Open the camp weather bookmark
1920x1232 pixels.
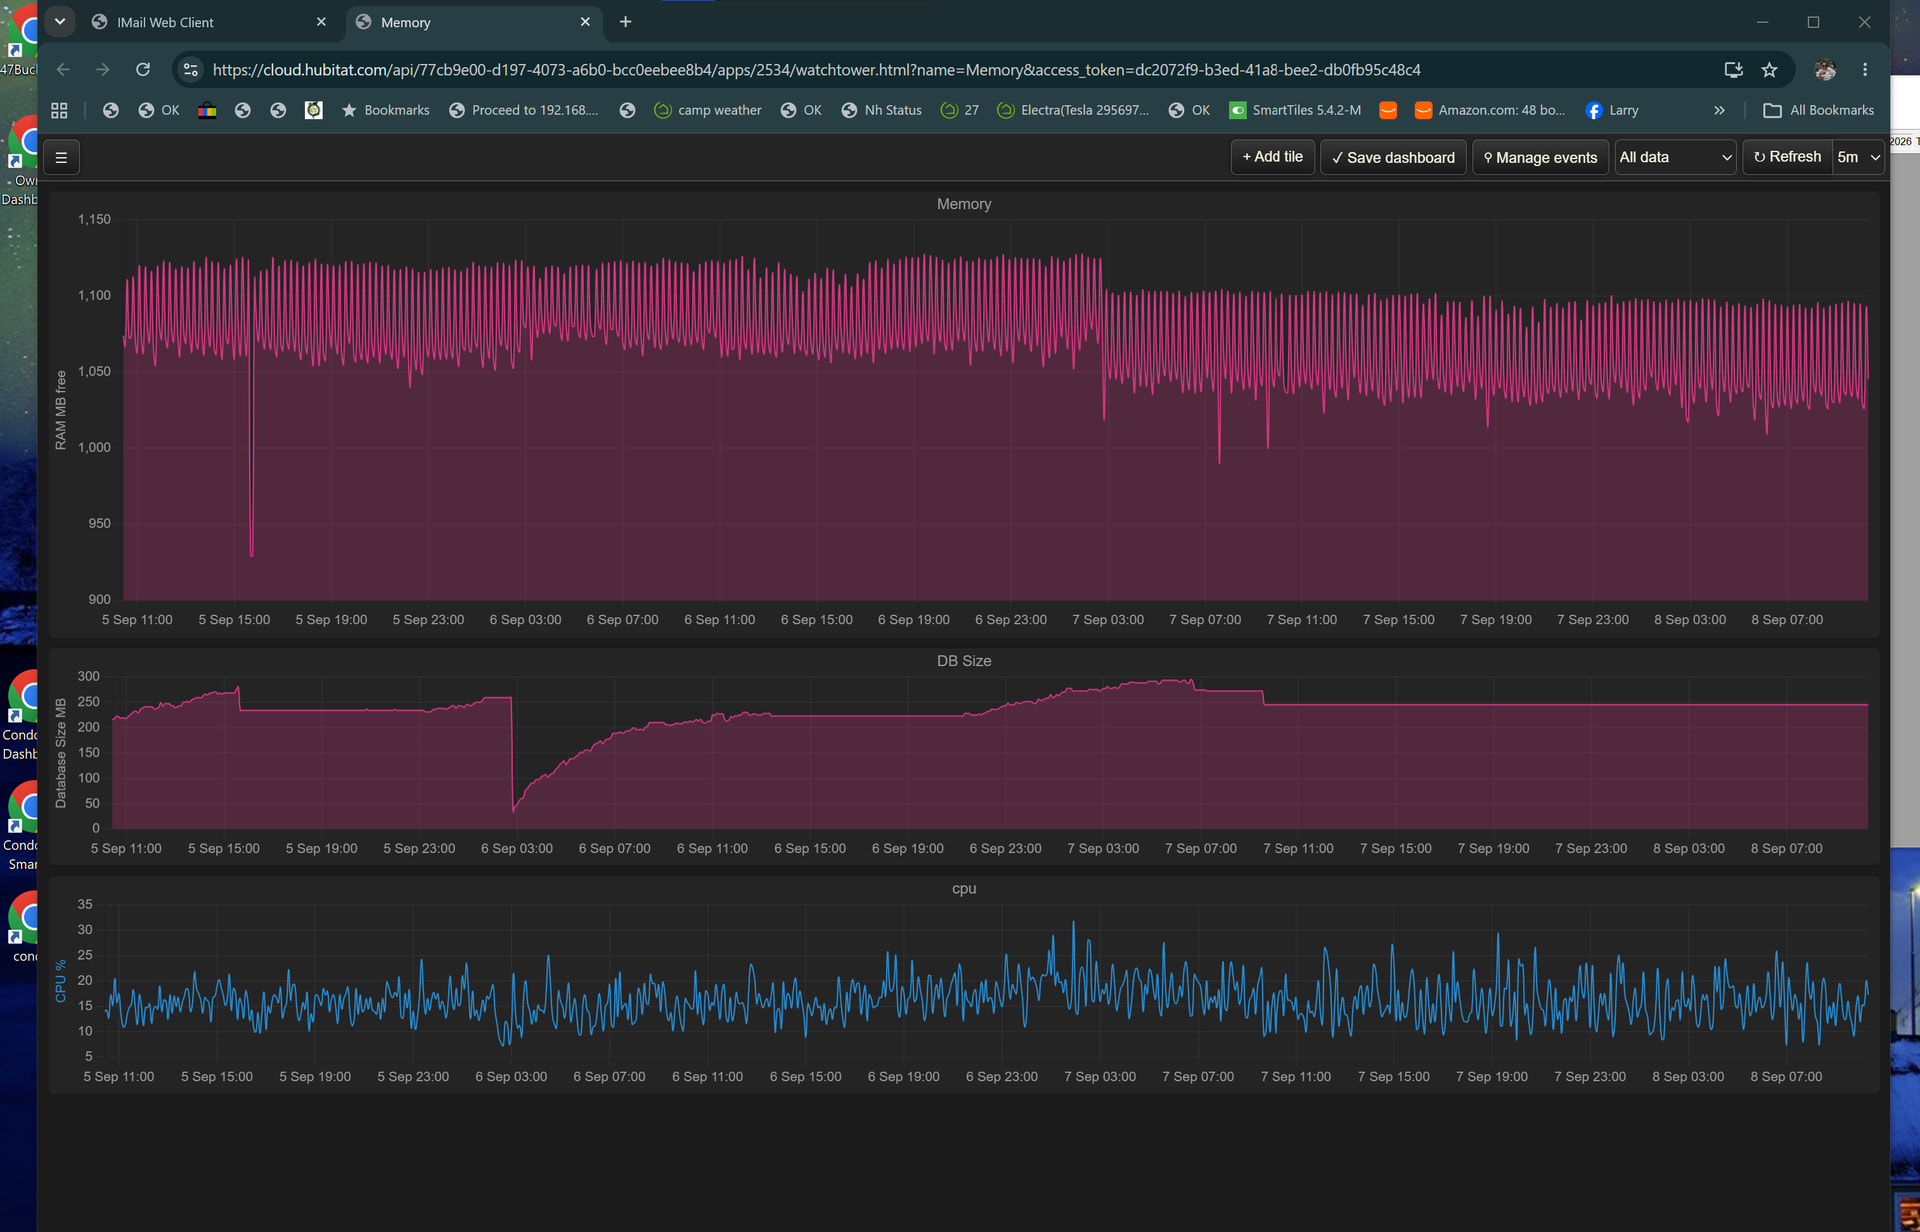(708, 110)
